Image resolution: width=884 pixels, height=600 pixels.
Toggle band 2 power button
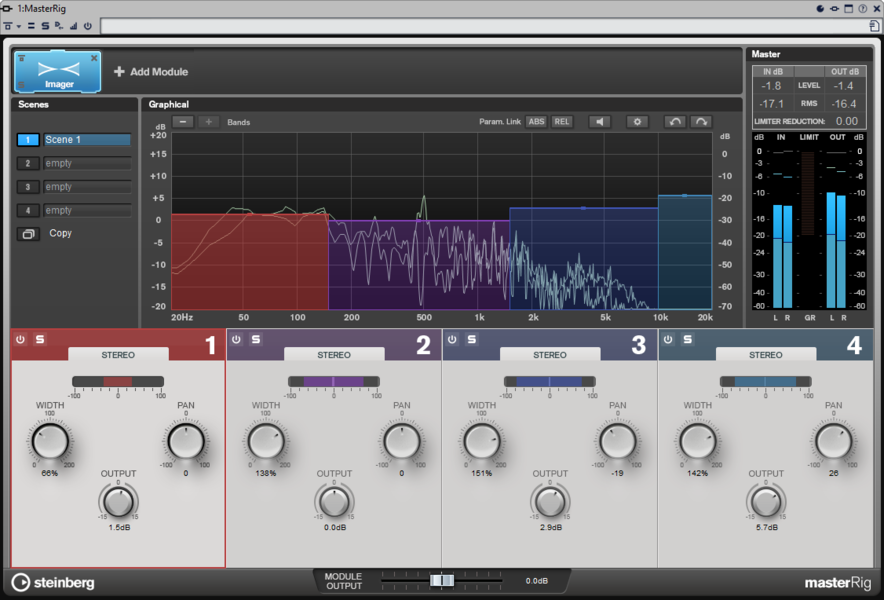coord(236,339)
